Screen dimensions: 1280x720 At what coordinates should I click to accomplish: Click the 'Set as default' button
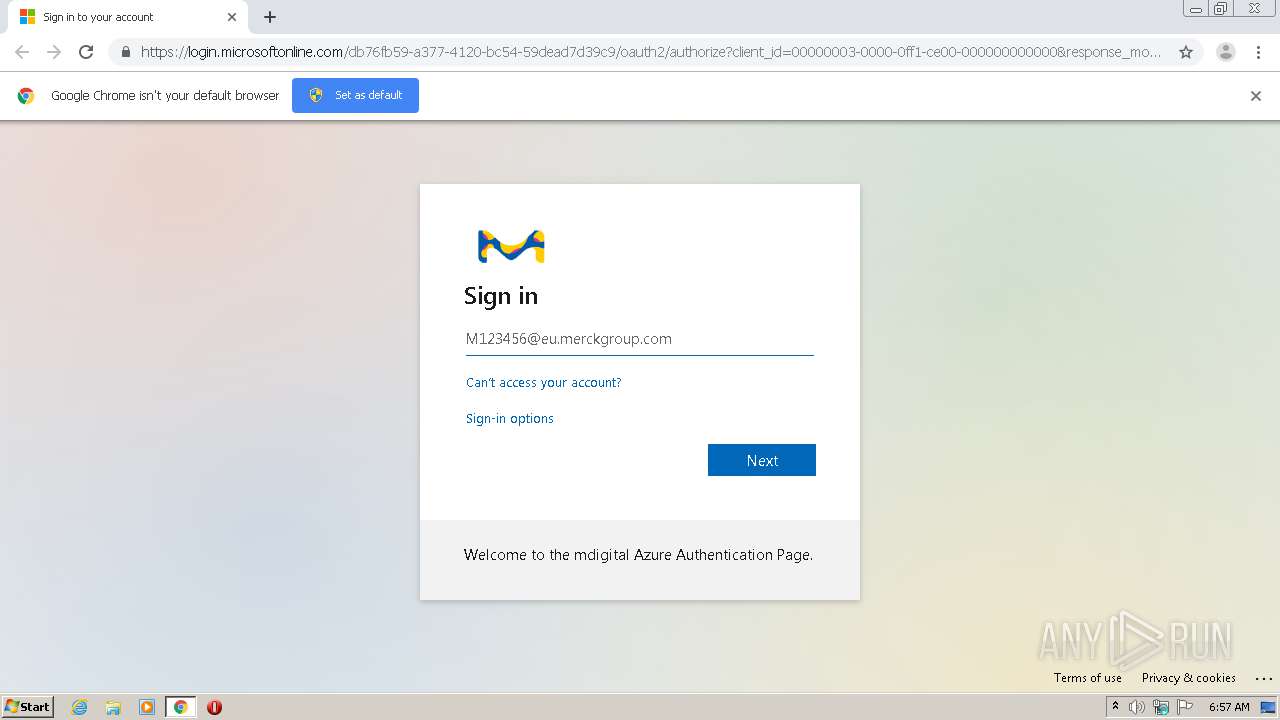pyautogui.click(x=355, y=95)
